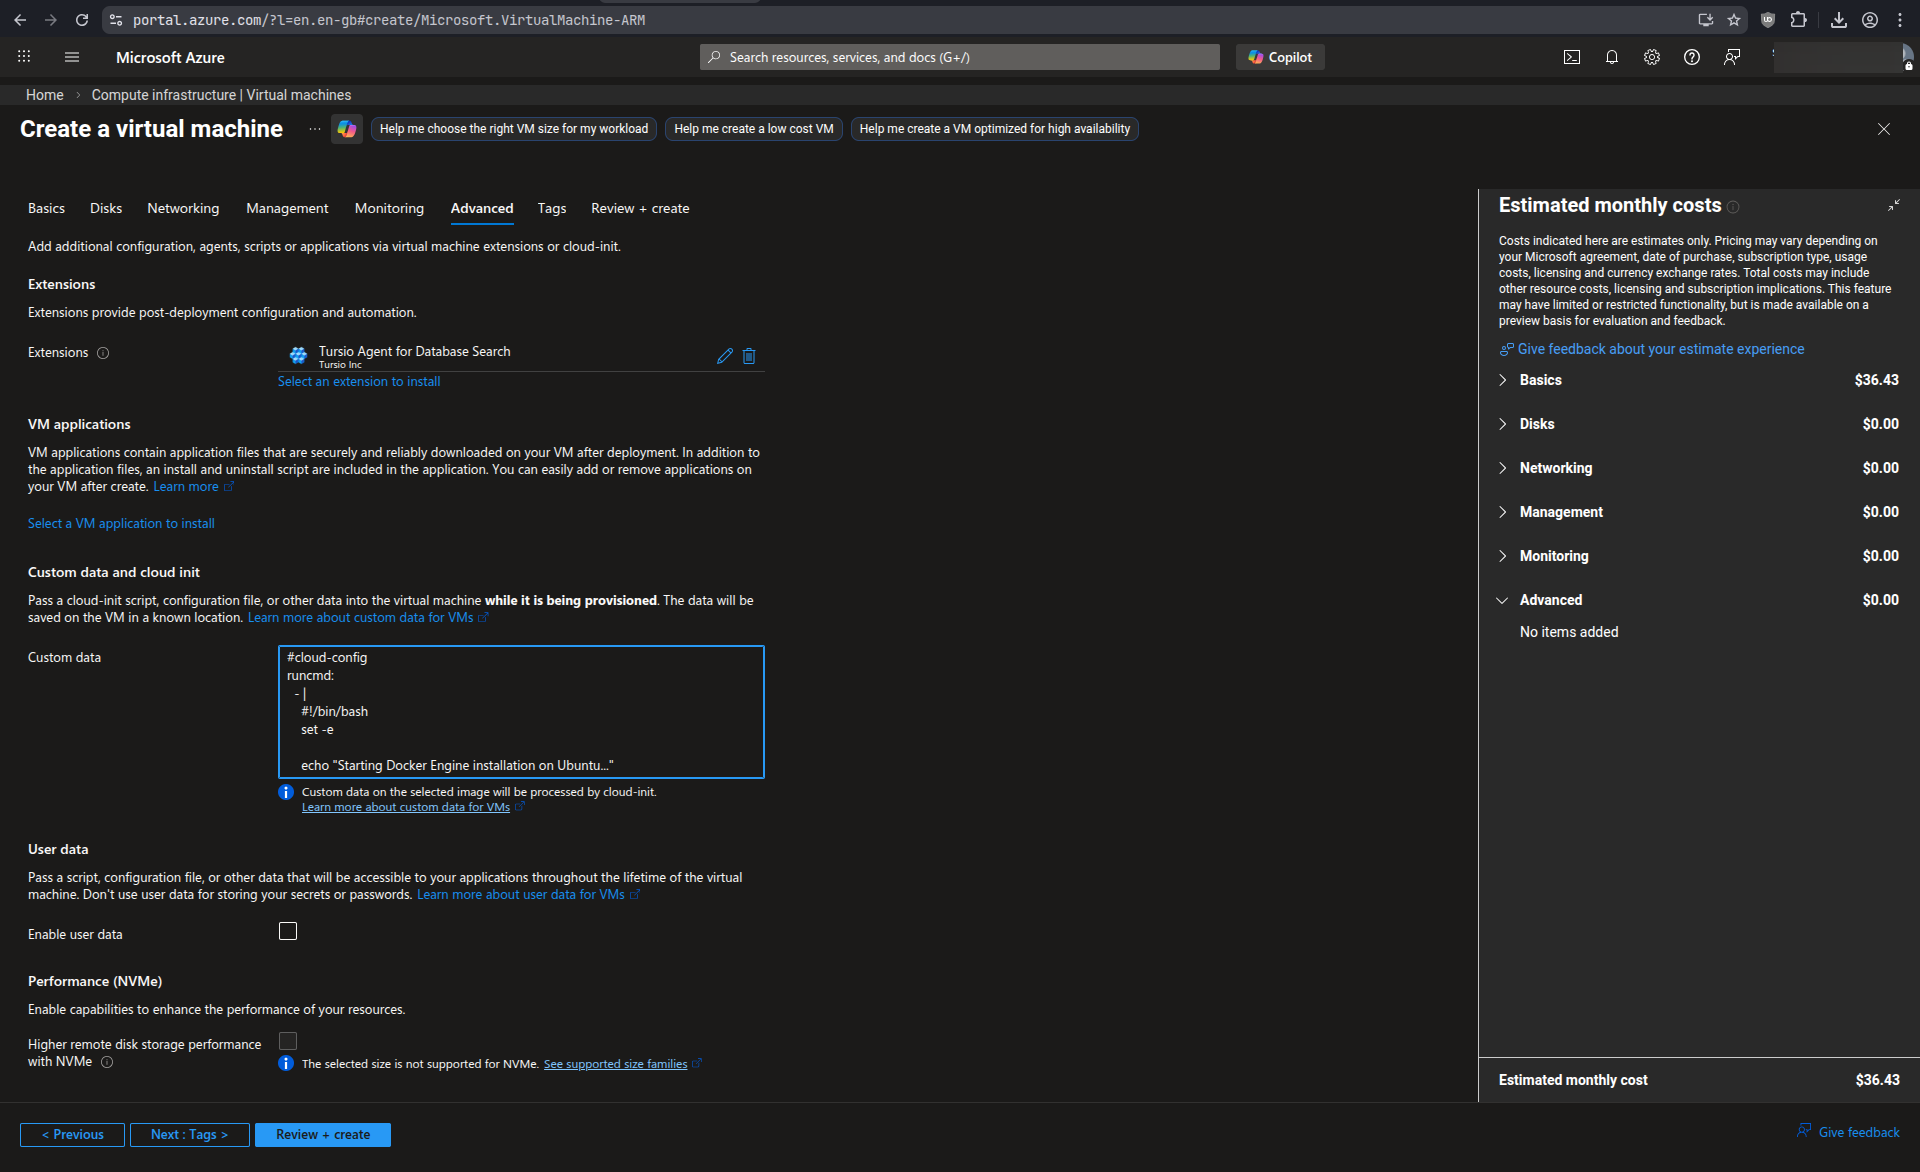
Task: Open the notifications bell
Action: (1612, 57)
